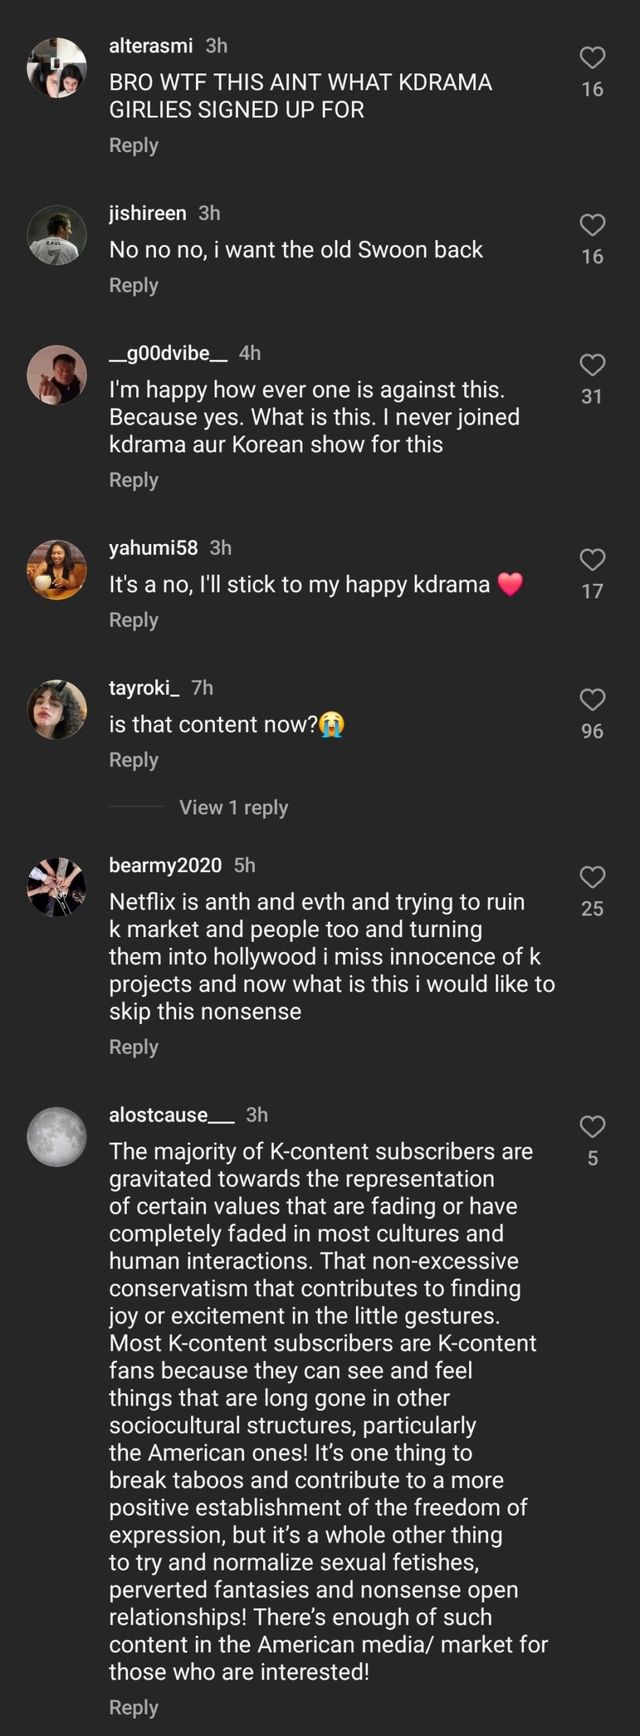The height and width of the screenshot is (1736, 640).
Task: Tap the heart beside bearmy2020's comment
Action: 592,877
